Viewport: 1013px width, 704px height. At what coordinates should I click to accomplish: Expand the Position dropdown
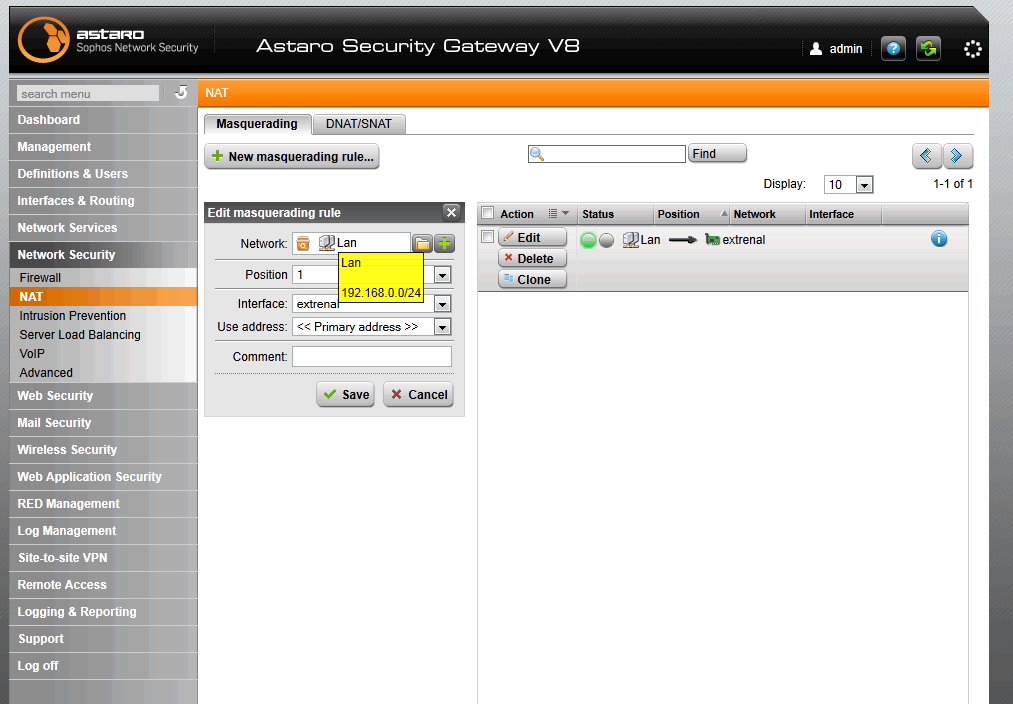click(443, 275)
